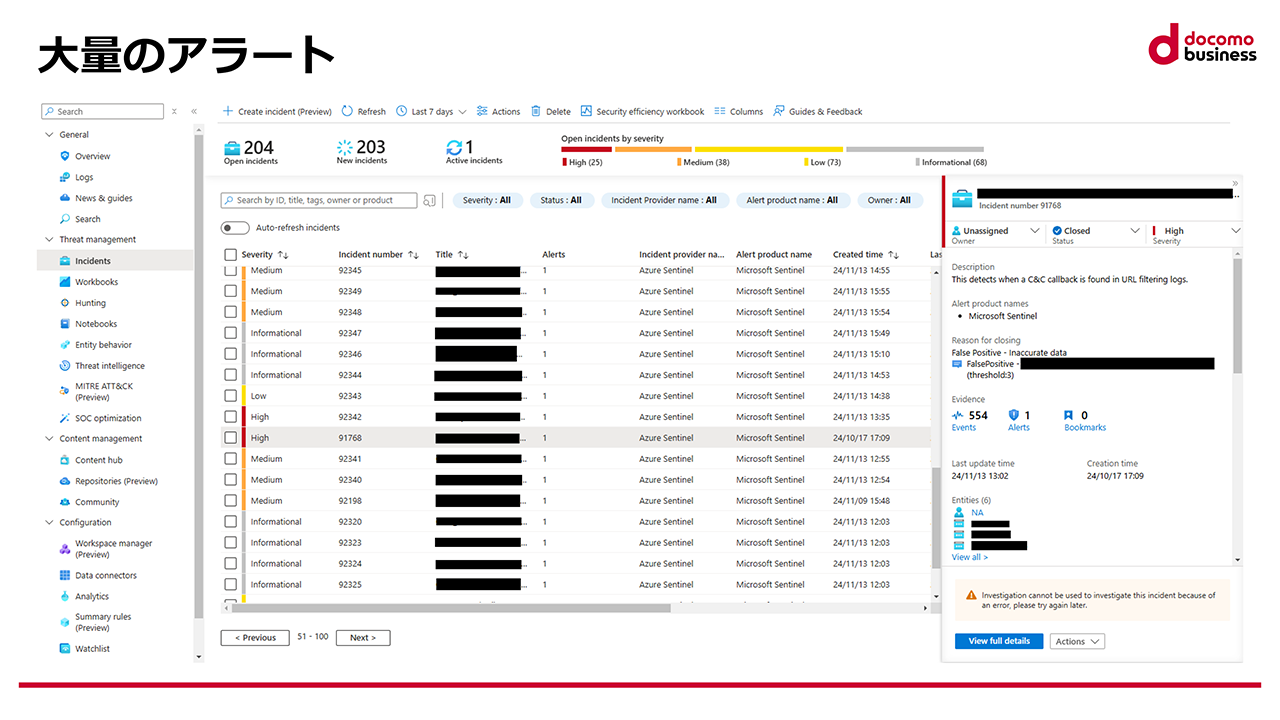Open the Closed status dropdown
1280x720 pixels.
(1095, 235)
